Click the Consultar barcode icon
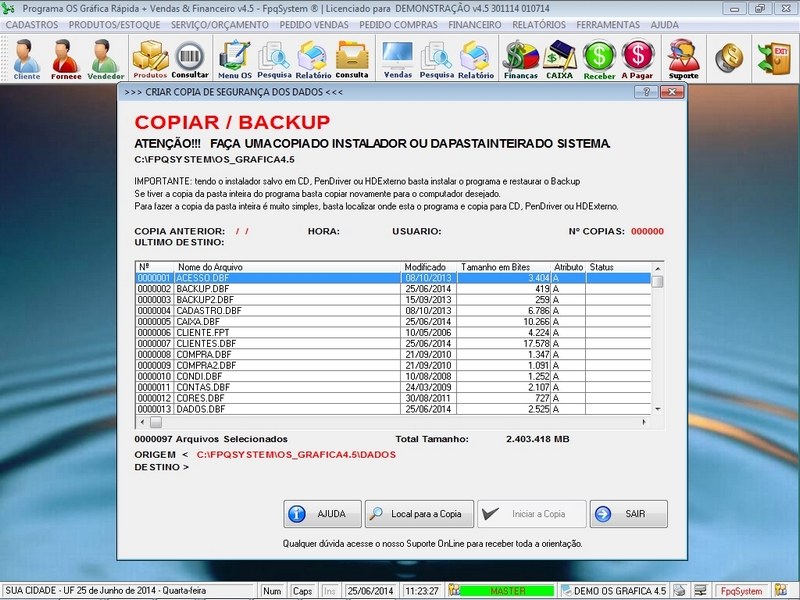The width and height of the screenshot is (800, 600). coord(190,58)
